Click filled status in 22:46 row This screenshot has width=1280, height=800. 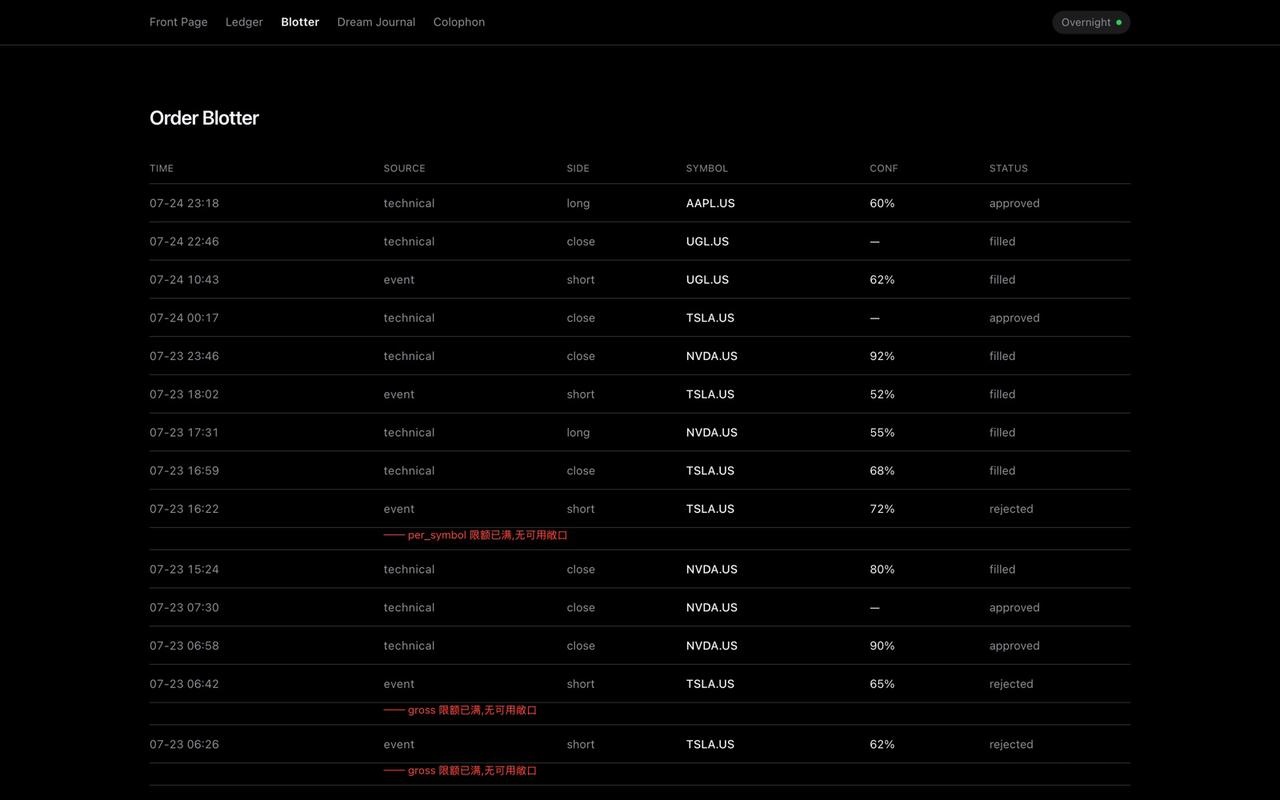1003,241
